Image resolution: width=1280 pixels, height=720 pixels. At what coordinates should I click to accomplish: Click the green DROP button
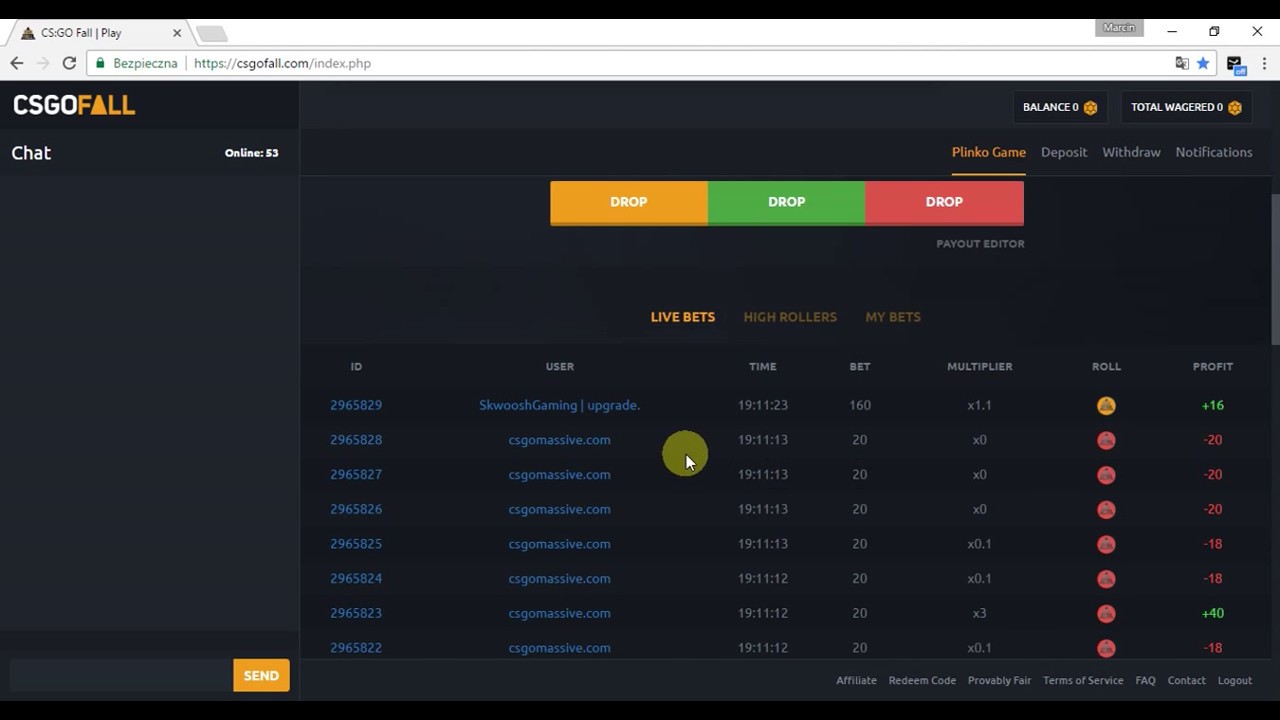click(x=786, y=202)
